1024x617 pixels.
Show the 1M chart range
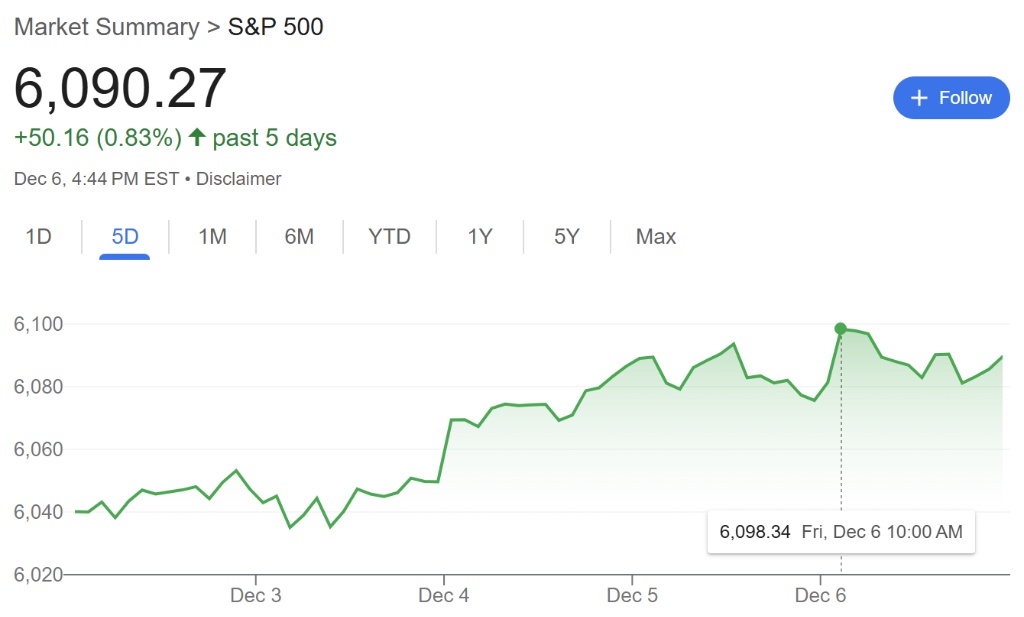click(212, 237)
